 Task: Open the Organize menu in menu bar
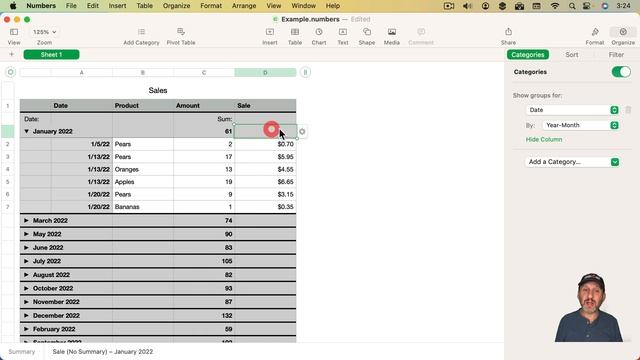176,6
